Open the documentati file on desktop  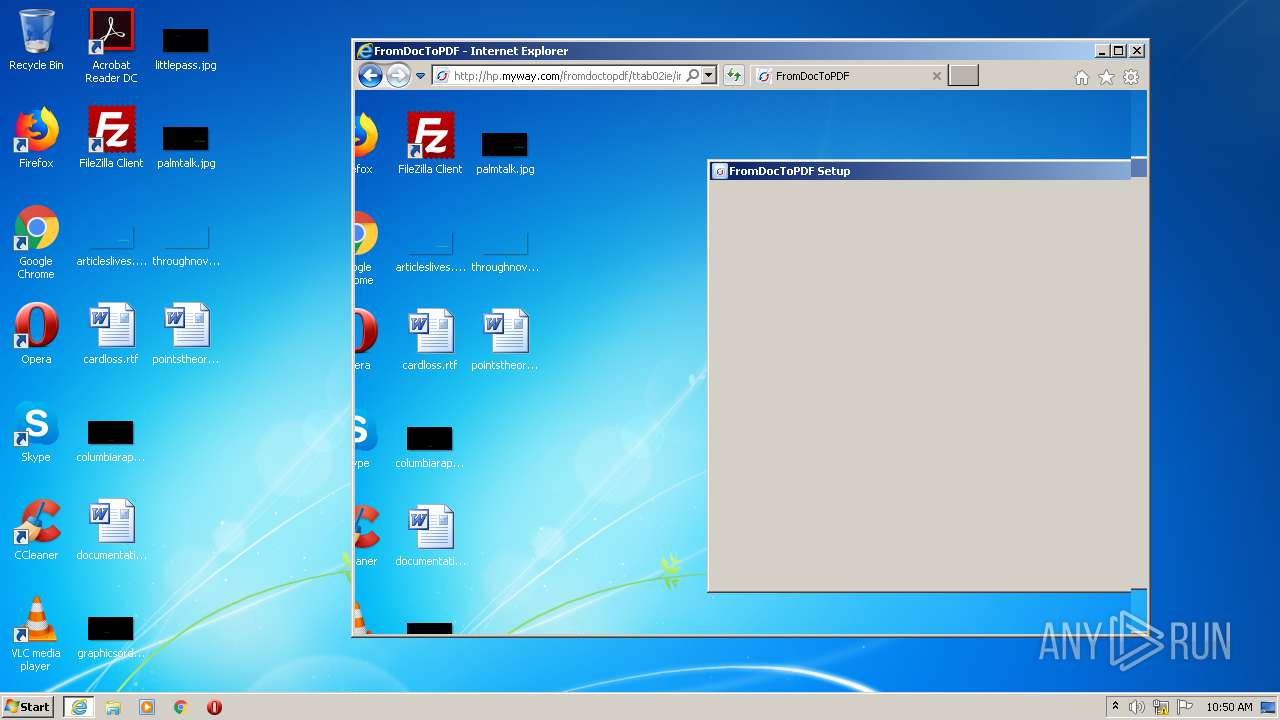pyautogui.click(x=111, y=531)
